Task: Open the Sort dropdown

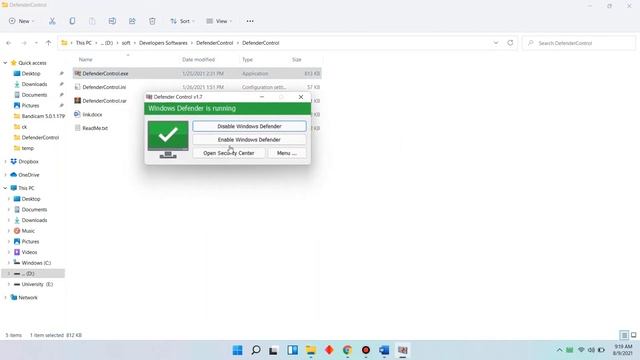Action: (x=182, y=21)
